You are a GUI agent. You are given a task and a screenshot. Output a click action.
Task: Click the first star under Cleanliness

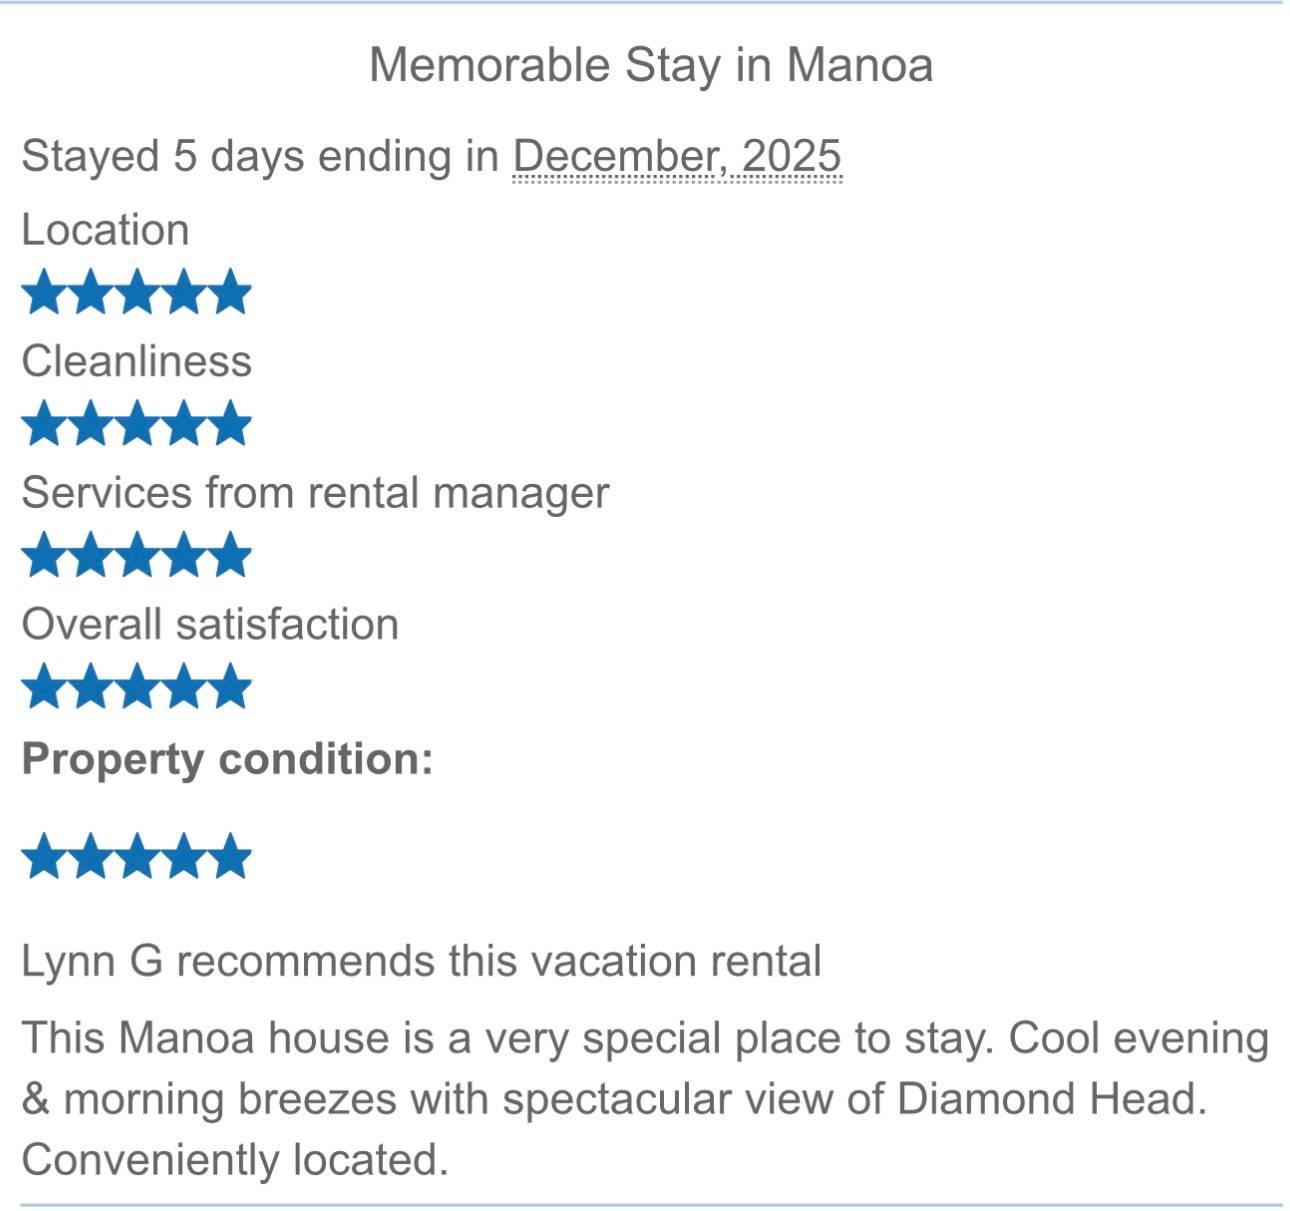[x=43, y=423]
